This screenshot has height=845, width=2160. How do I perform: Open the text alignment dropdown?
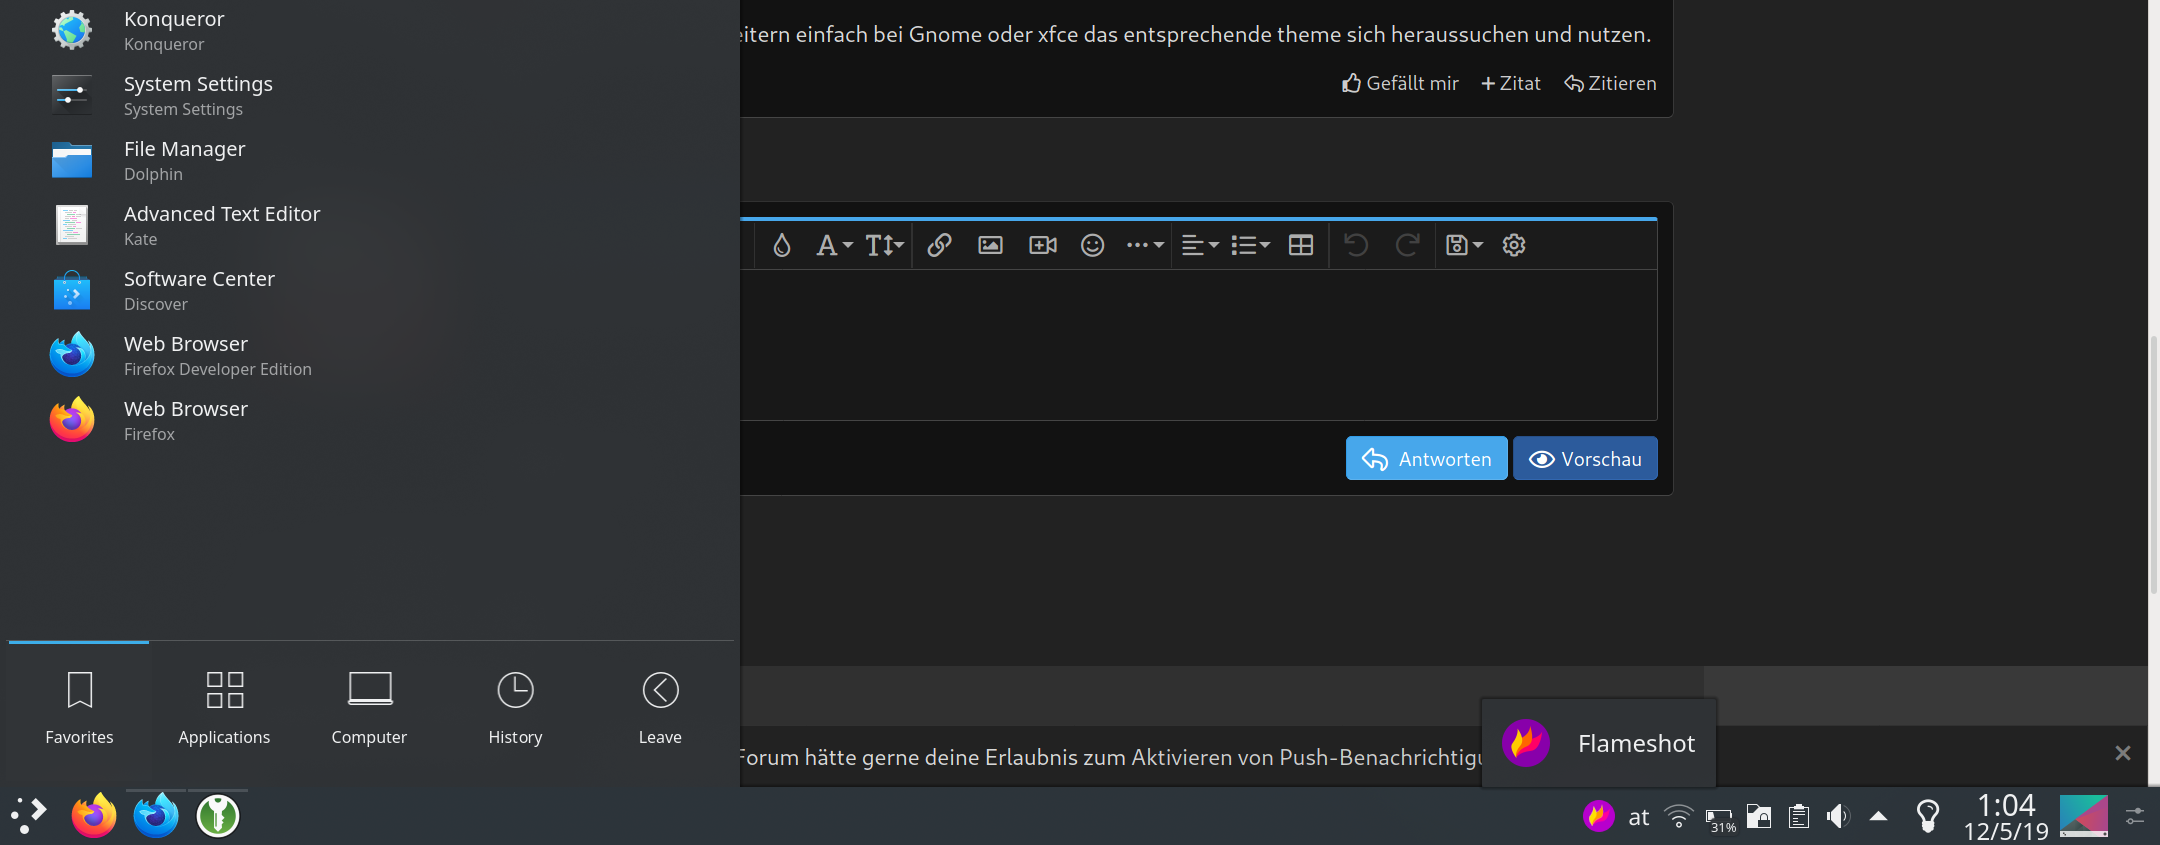1200,245
